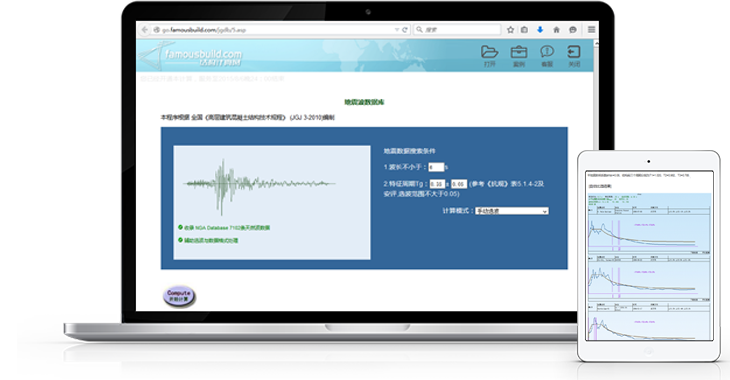730x380 pixels.
Task: Click the browser search box
Action: point(457,29)
